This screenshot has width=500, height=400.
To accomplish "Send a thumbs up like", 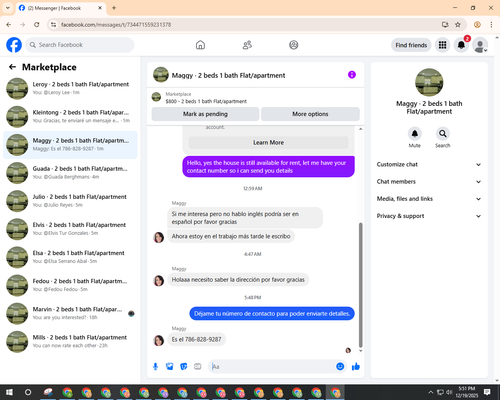I will [x=356, y=367].
